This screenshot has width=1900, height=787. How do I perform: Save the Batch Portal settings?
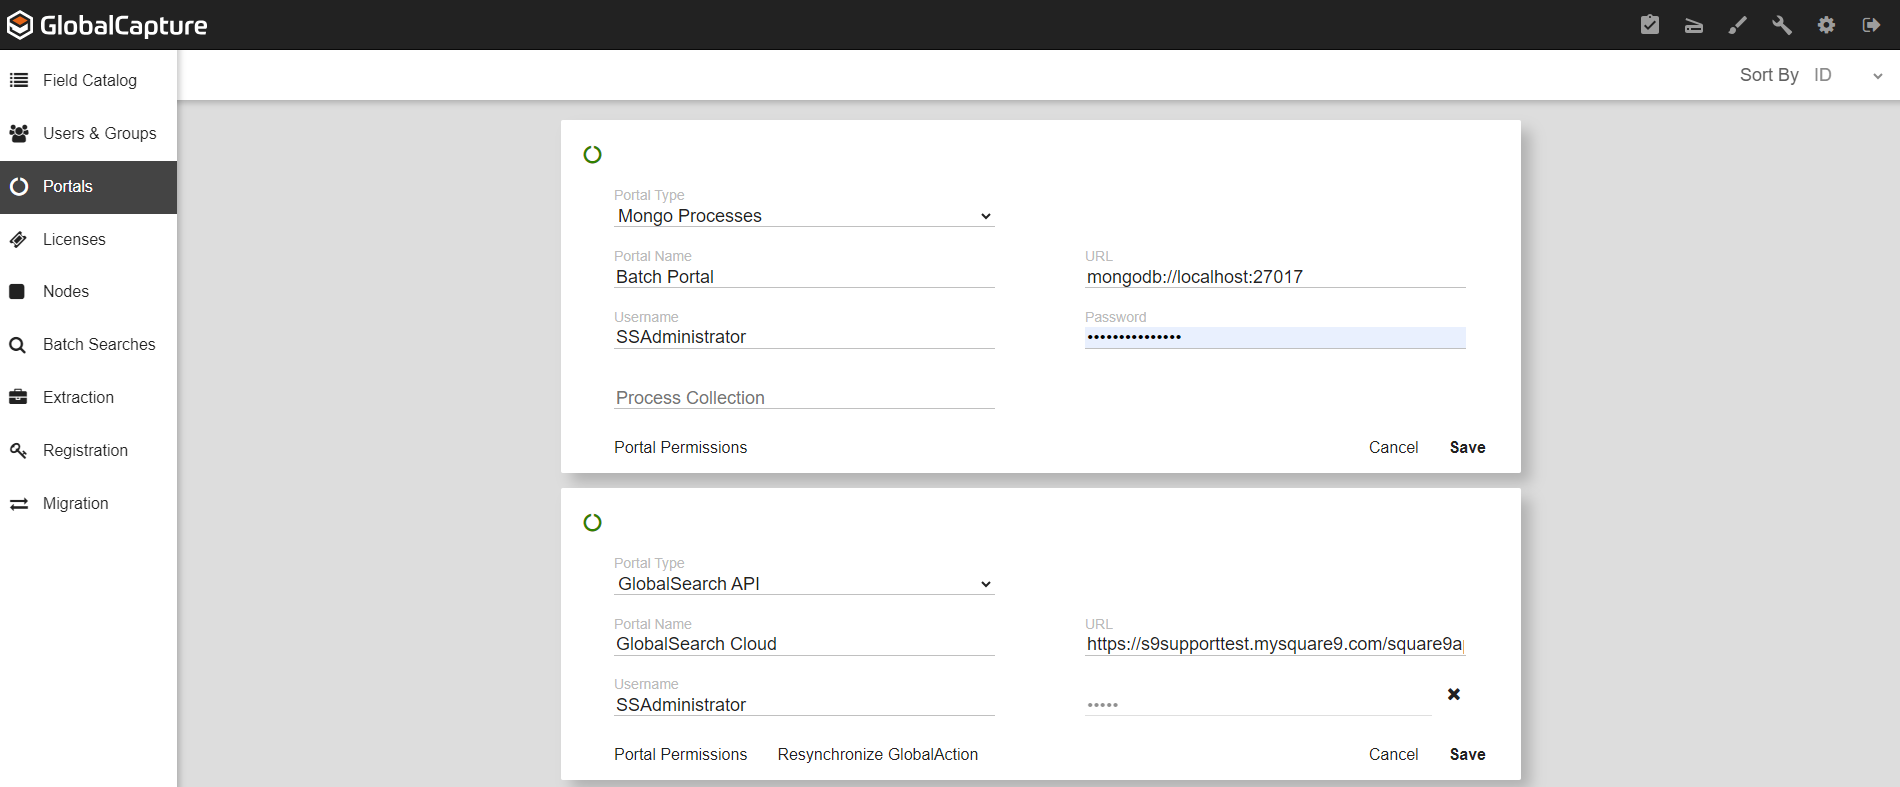[1467, 447]
